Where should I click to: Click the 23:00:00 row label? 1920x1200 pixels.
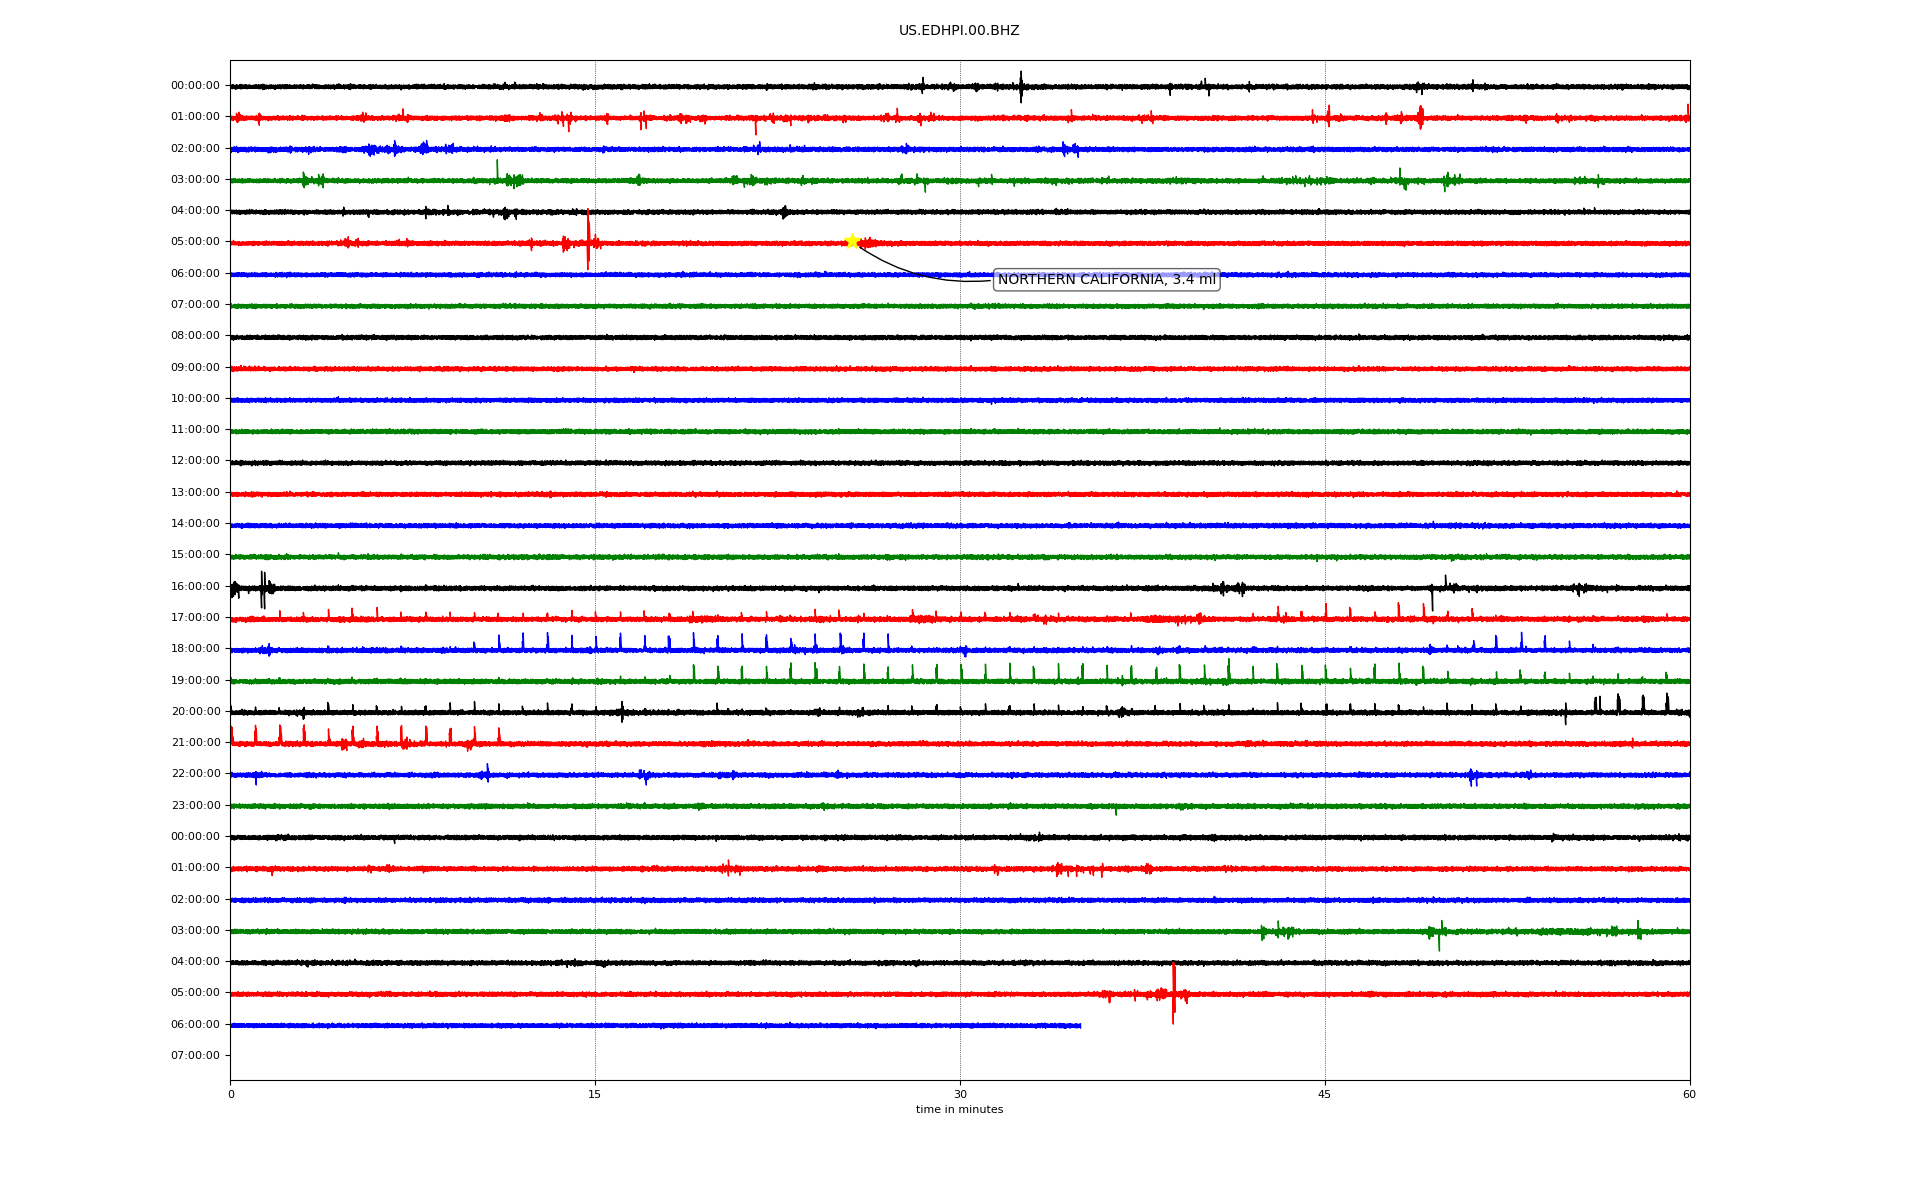195,806
